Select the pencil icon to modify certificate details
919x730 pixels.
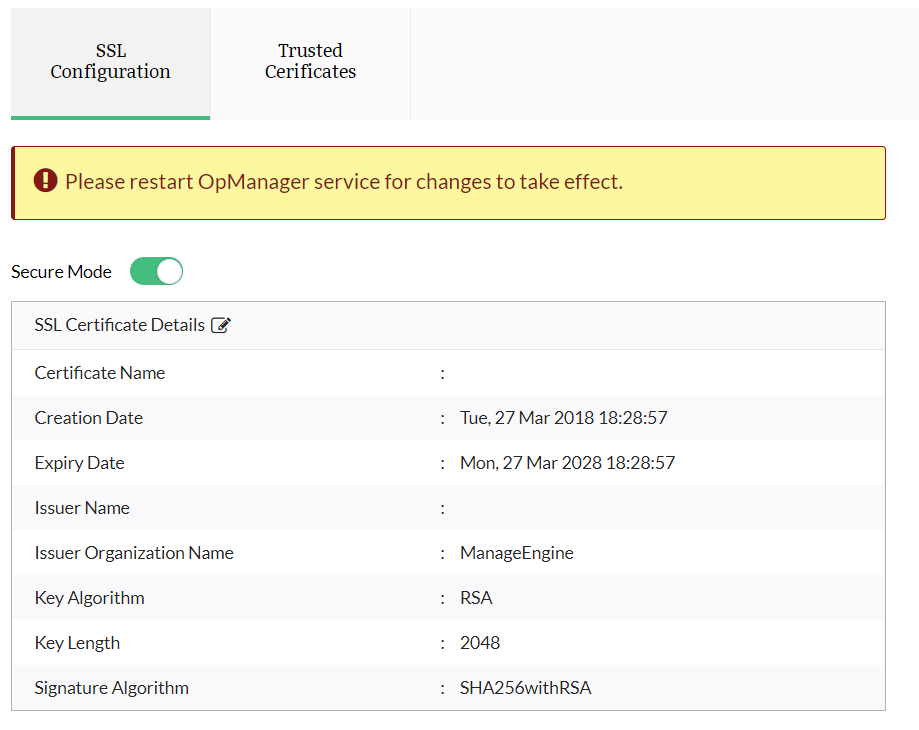[x=221, y=325]
